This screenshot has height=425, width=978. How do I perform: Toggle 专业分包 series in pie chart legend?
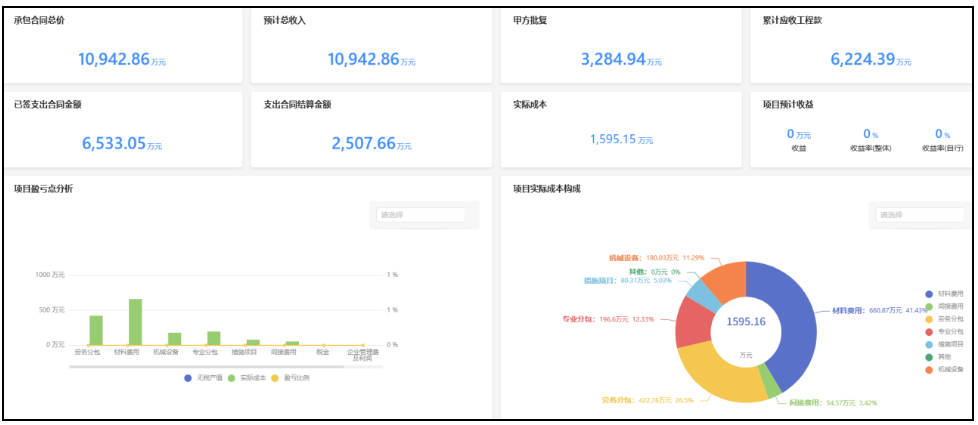[x=944, y=331]
